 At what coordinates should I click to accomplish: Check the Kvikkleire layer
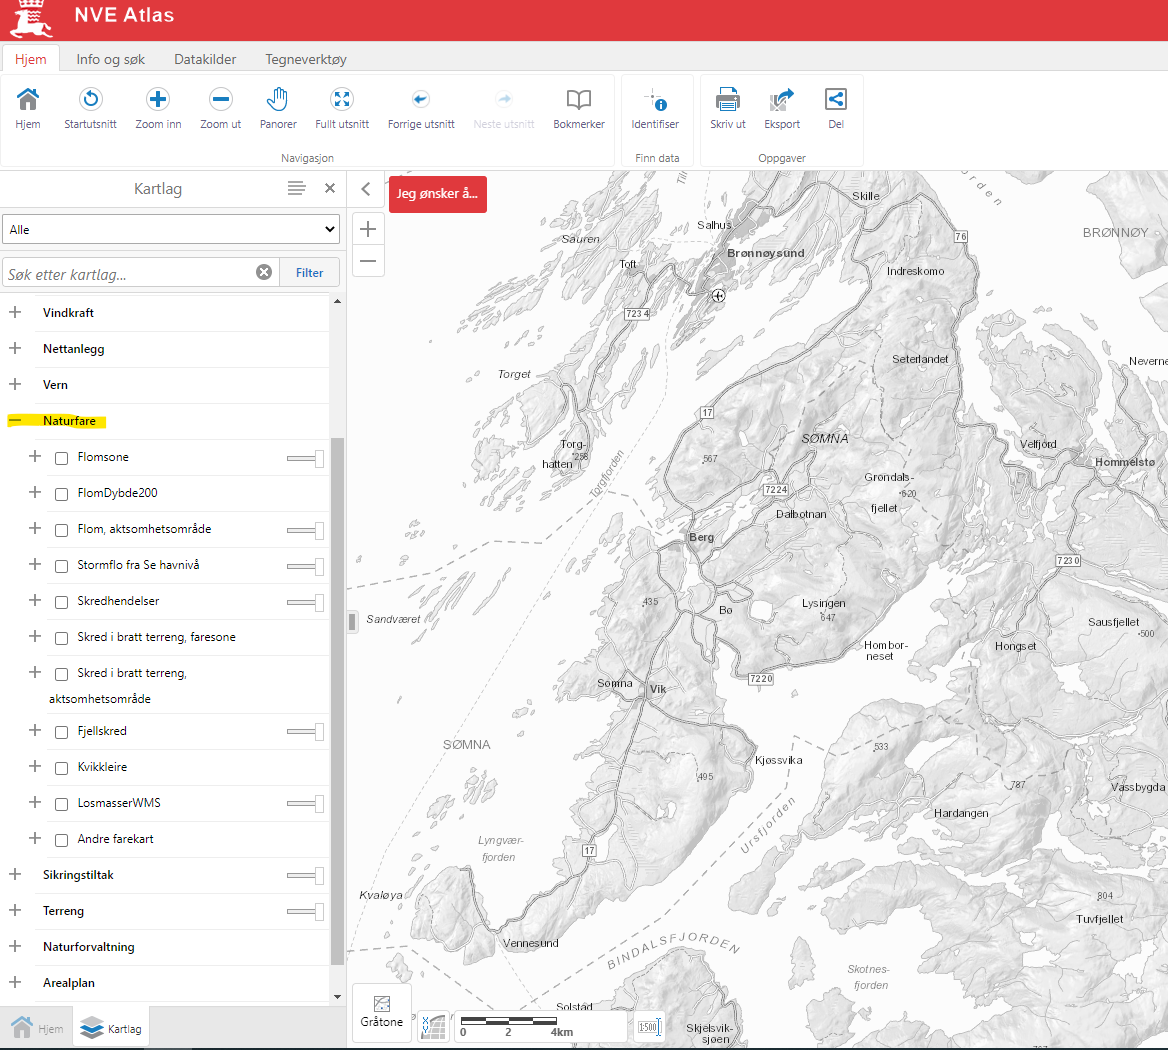62,768
